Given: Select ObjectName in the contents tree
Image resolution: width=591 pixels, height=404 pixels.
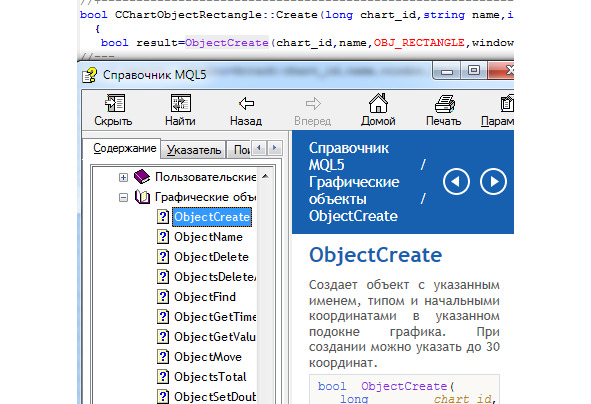Looking at the screenshot, I should pyautogui.click(x=208, y=237).
